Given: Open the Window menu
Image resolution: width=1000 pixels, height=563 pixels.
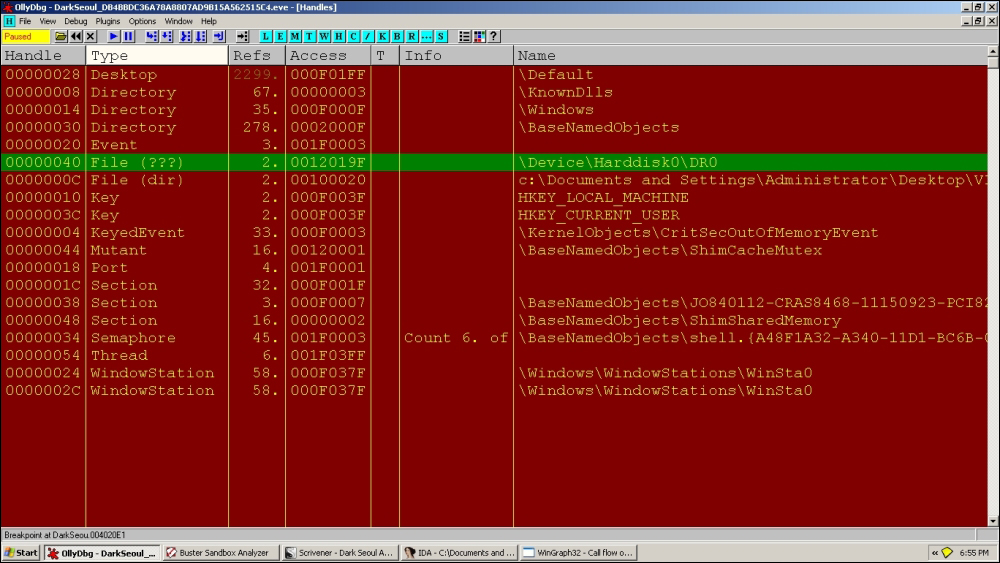Looking at the screenshot, I should point(179,21).
